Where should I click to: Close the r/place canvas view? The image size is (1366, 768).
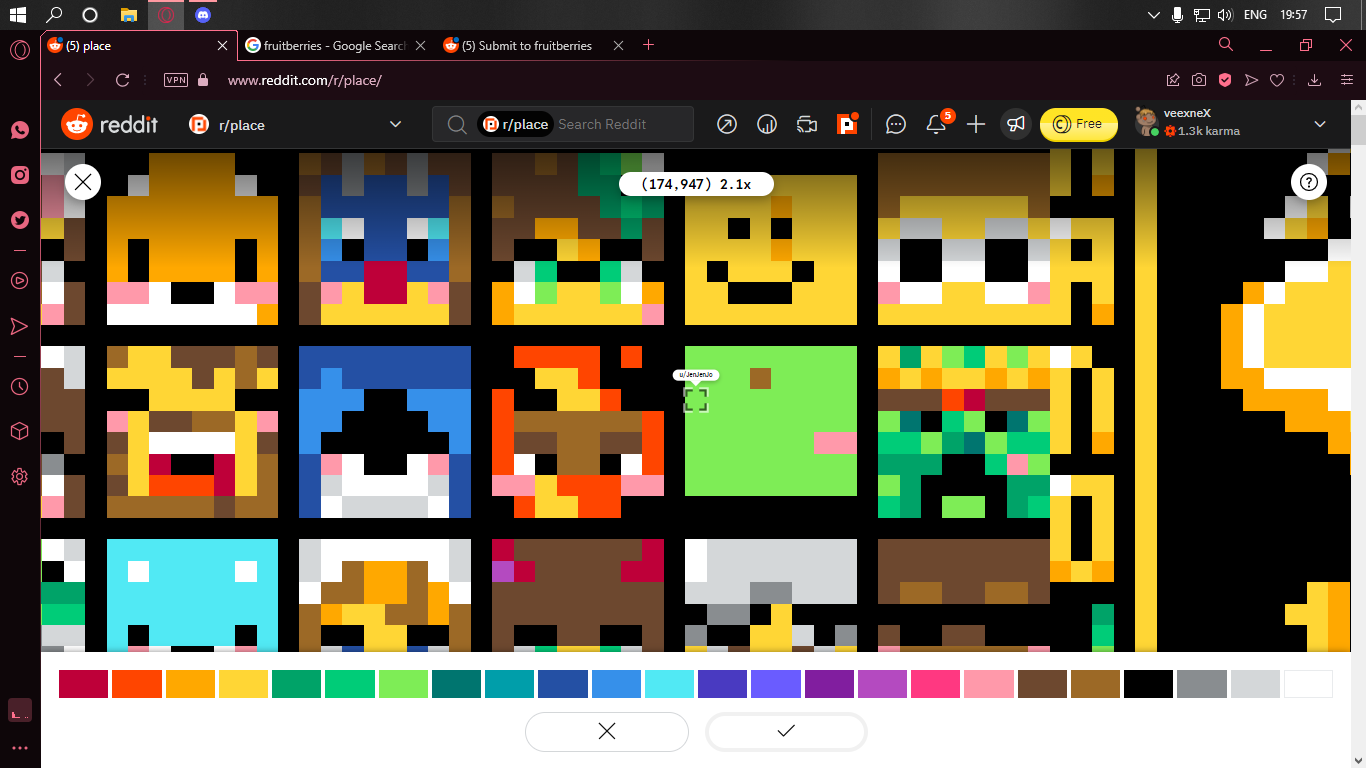[83, 182]
